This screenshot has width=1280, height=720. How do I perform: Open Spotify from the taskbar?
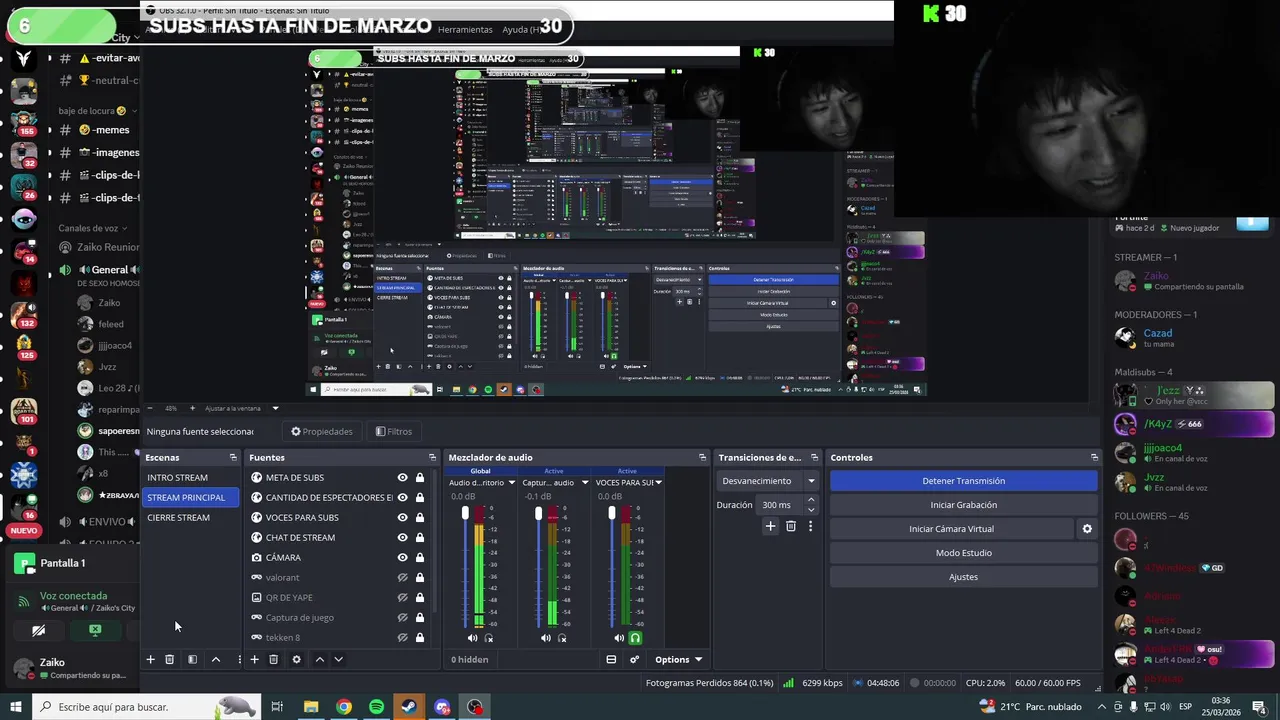(x=376, y=707)
